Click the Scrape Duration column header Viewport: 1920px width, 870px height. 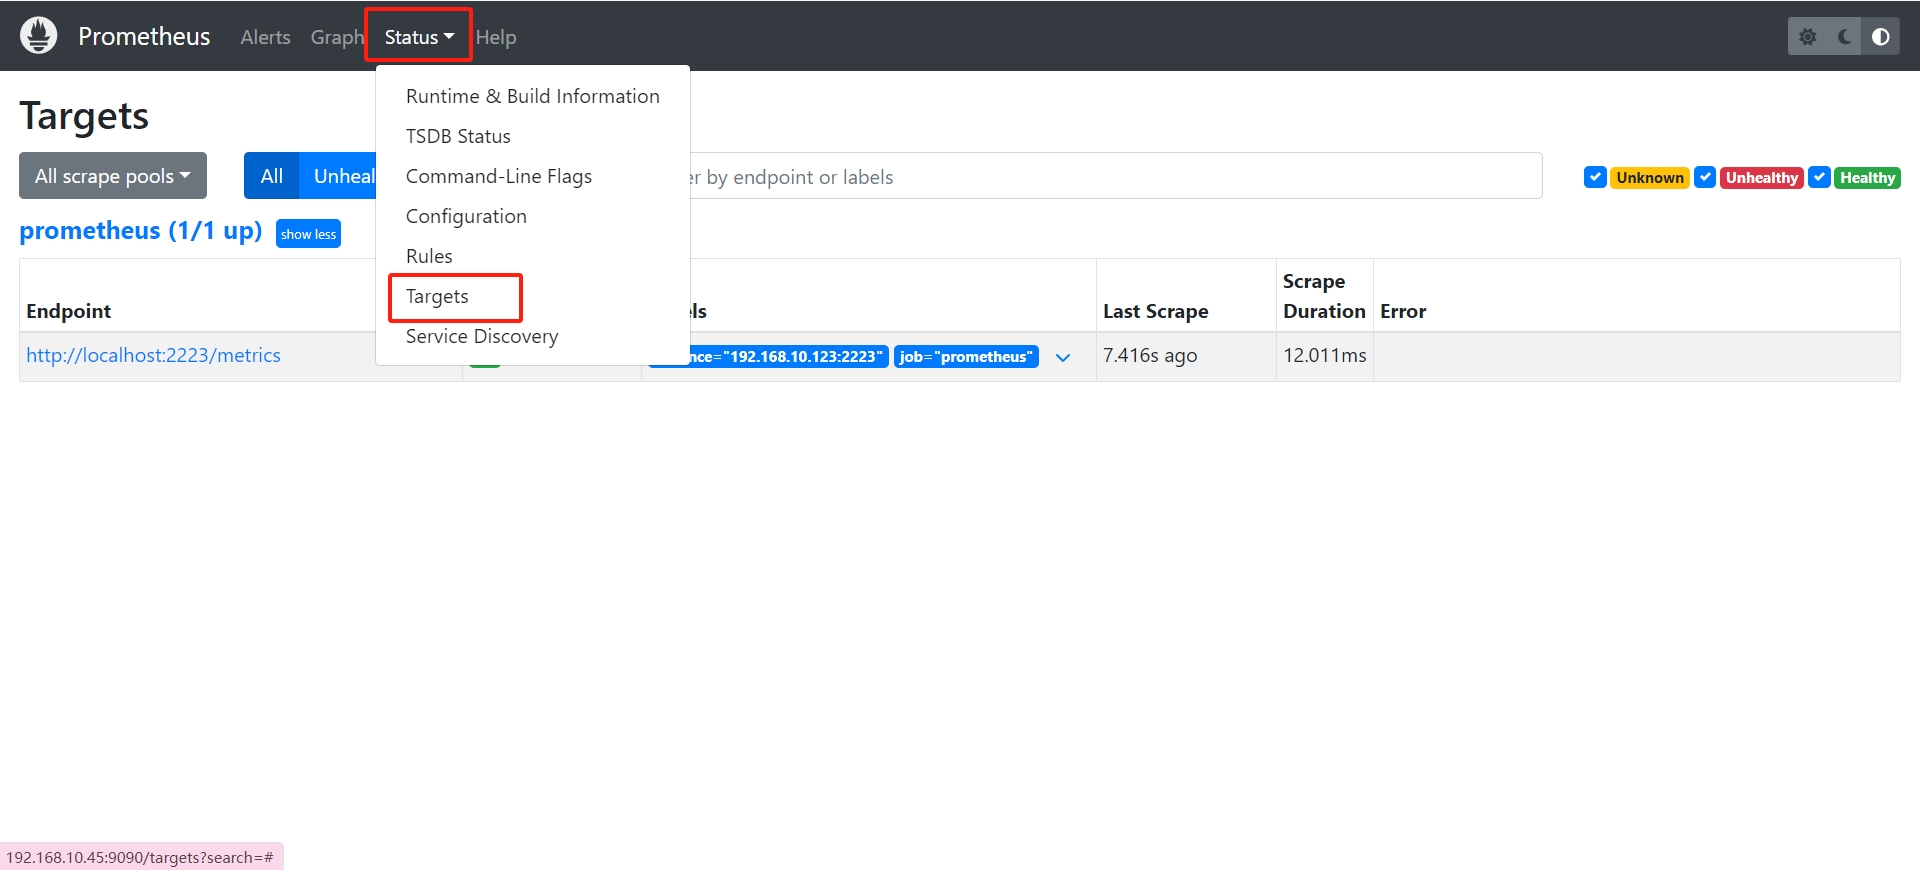tap(1324, 296)
